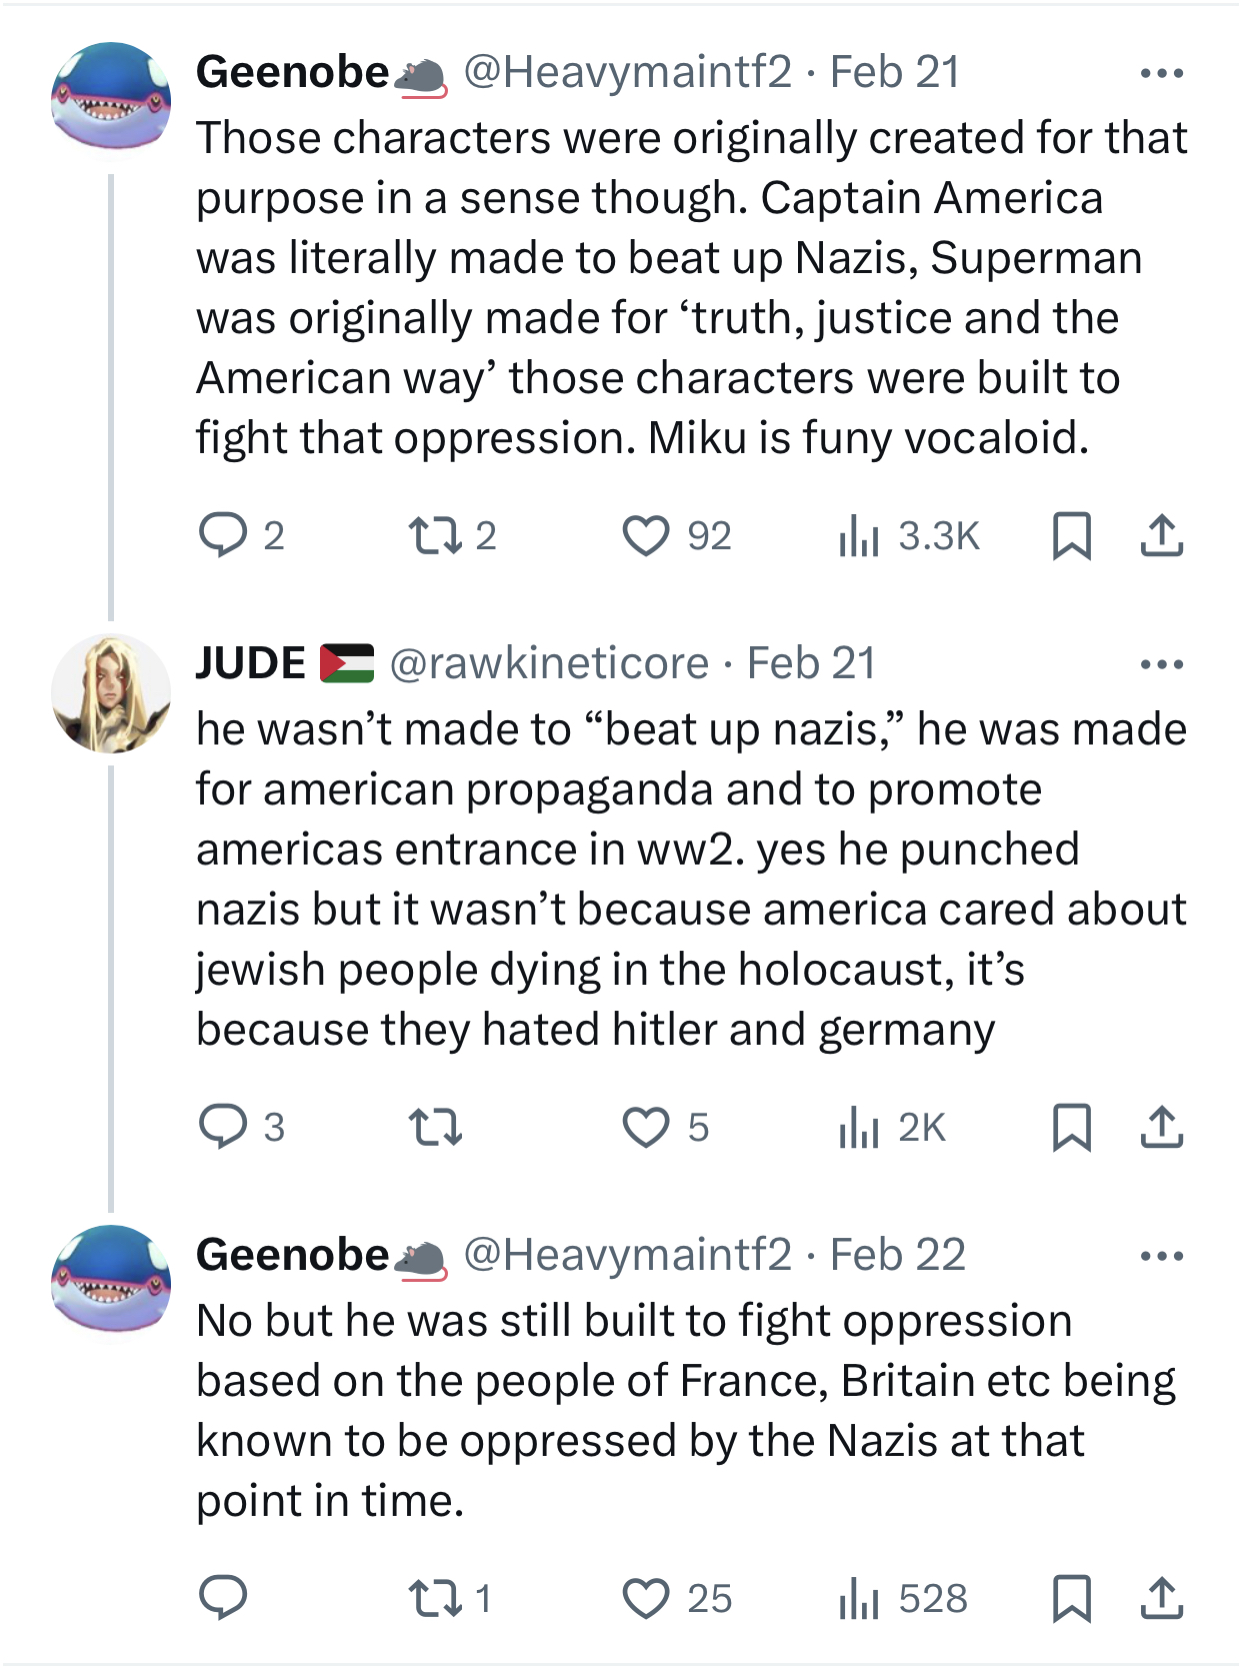The image size is (1242, 1667).
Task: Bookmark Geenobe's Feb 21 tweet
Action: click(x=1071, y=535)
